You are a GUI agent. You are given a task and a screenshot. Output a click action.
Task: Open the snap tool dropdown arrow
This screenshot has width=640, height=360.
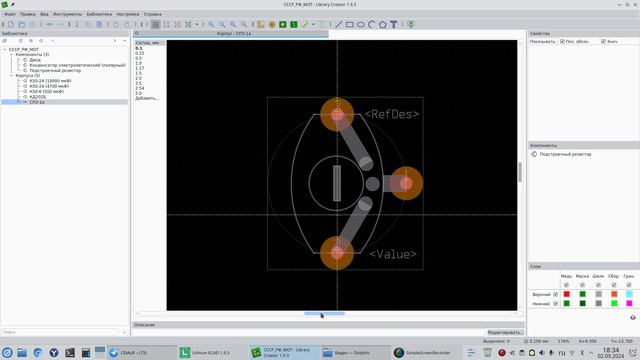point(196,24)
